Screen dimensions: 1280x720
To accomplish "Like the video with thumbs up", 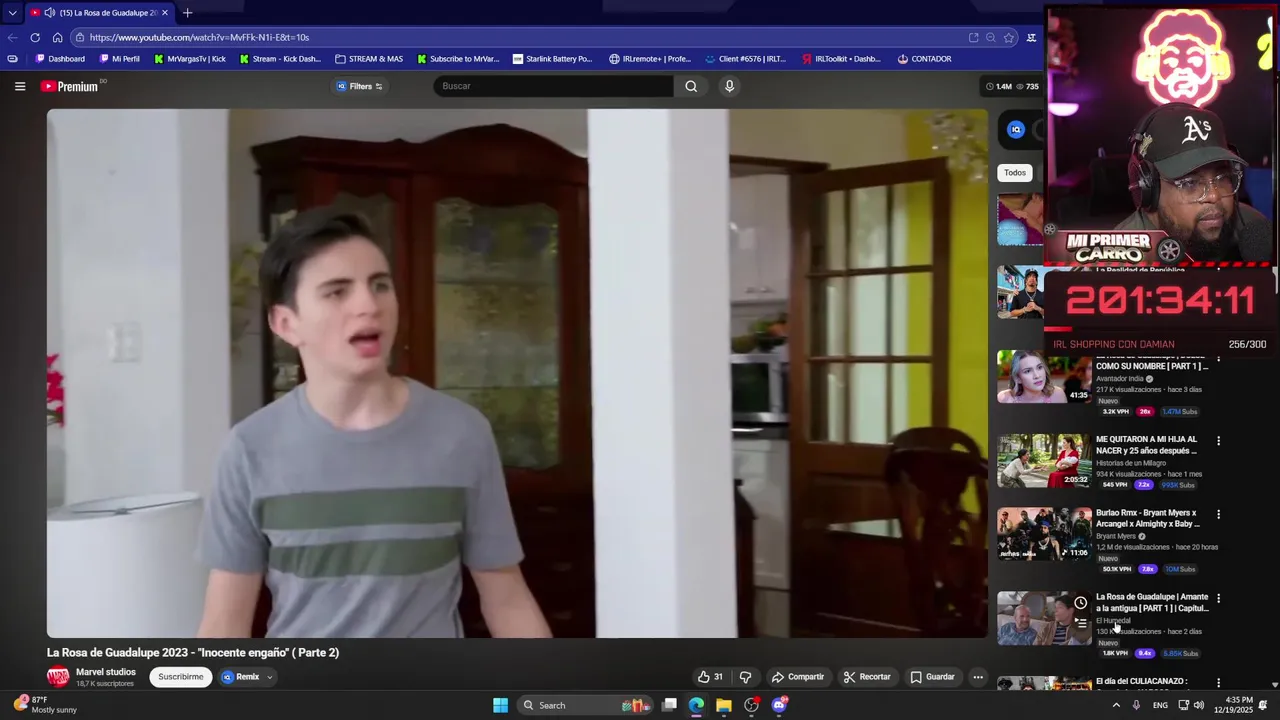I will click(710, 677).
